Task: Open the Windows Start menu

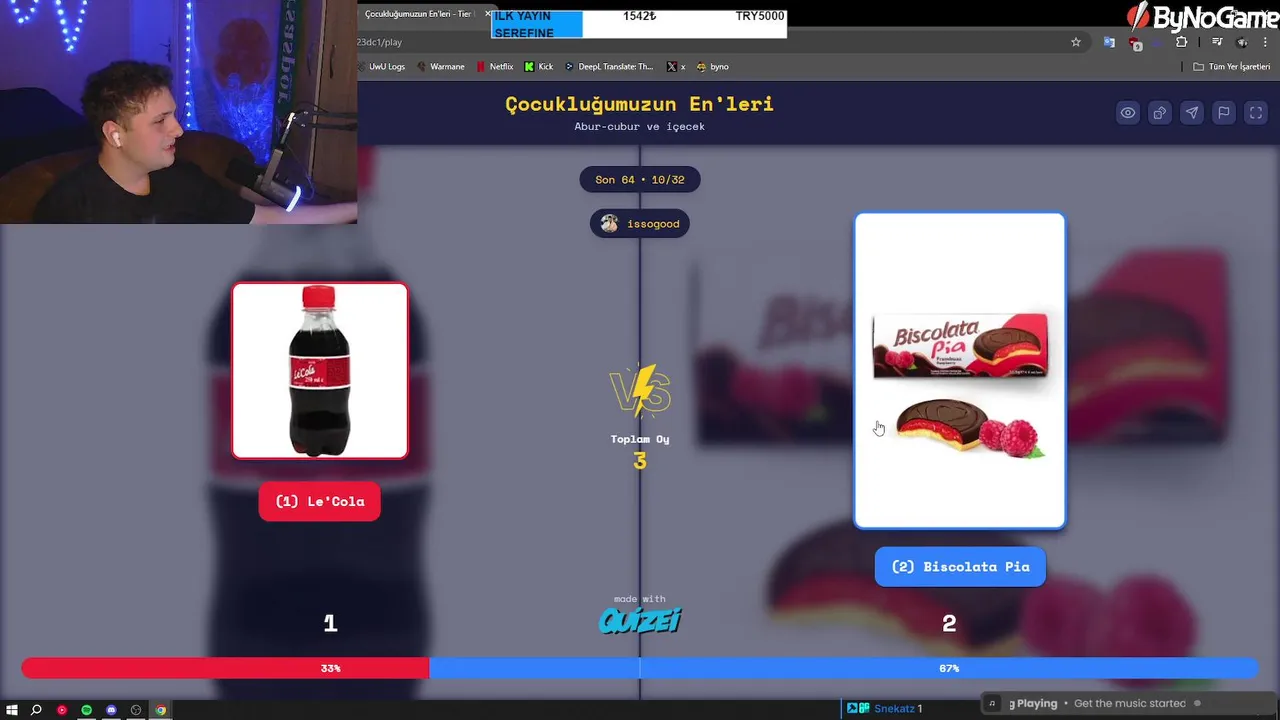Action: coord(12,710)
